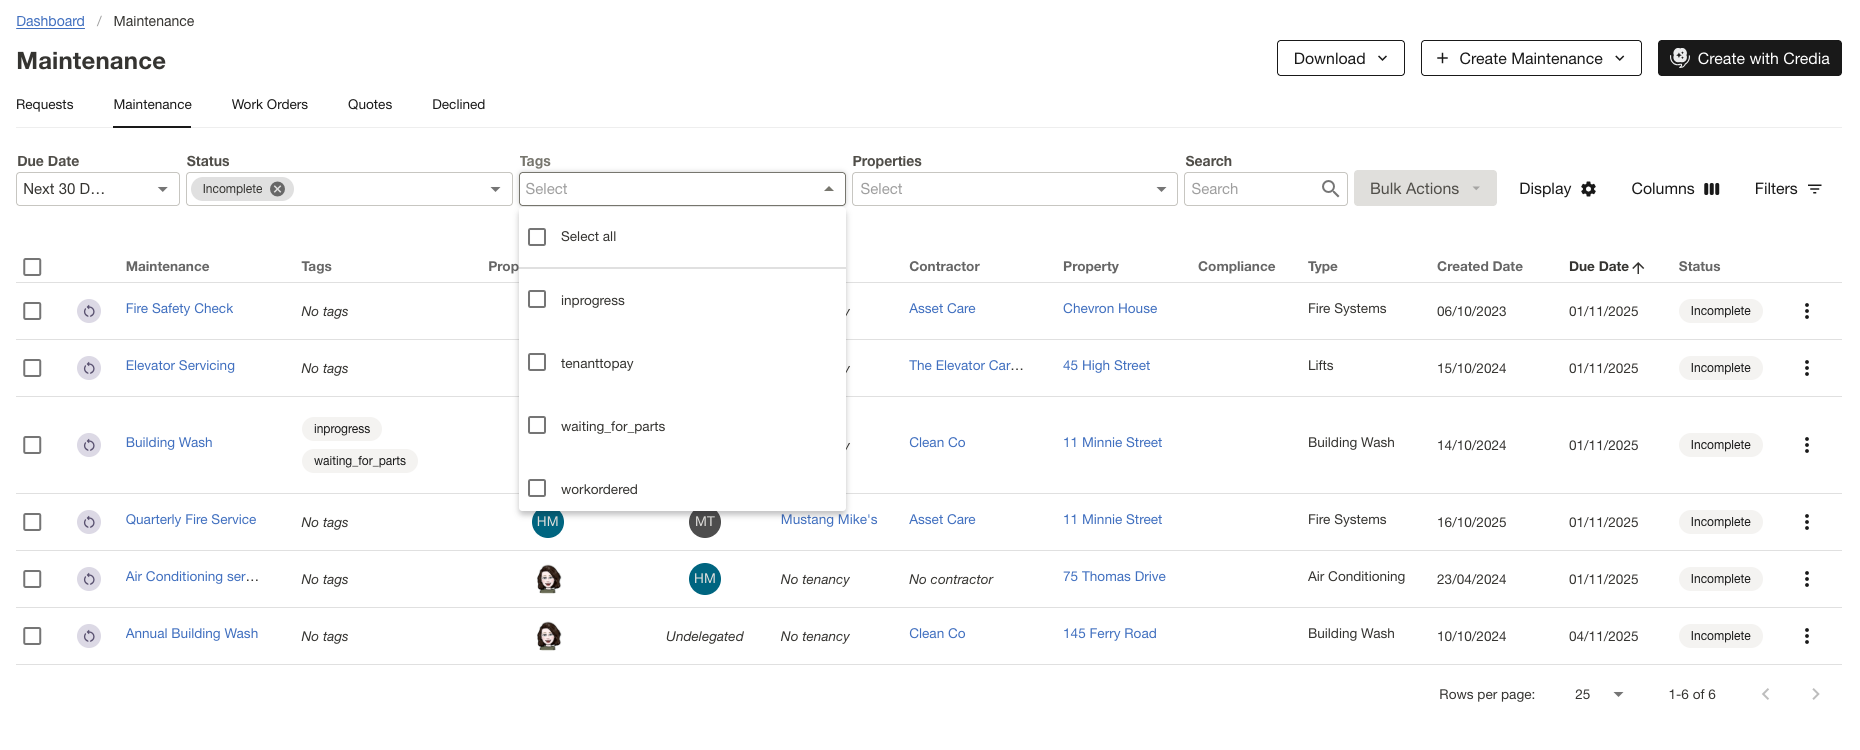Open the Quotes tab

coord(369,104)
